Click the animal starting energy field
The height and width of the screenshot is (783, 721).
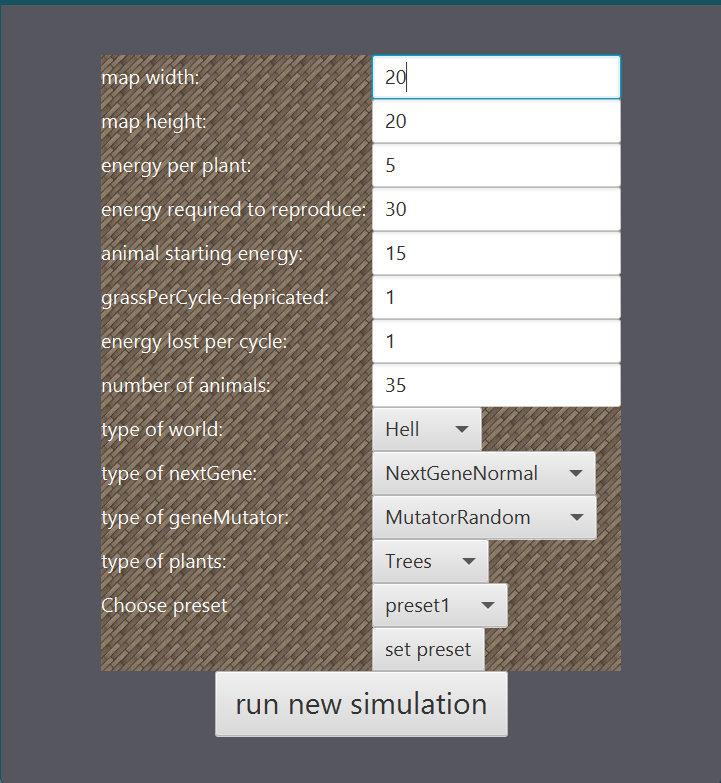[496, 253]
